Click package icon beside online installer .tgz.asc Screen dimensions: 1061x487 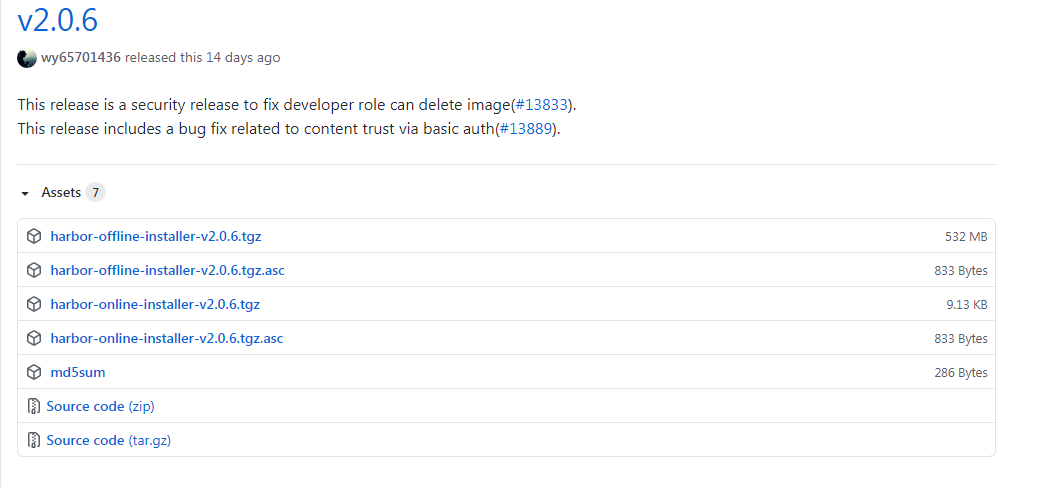(34, 338)
